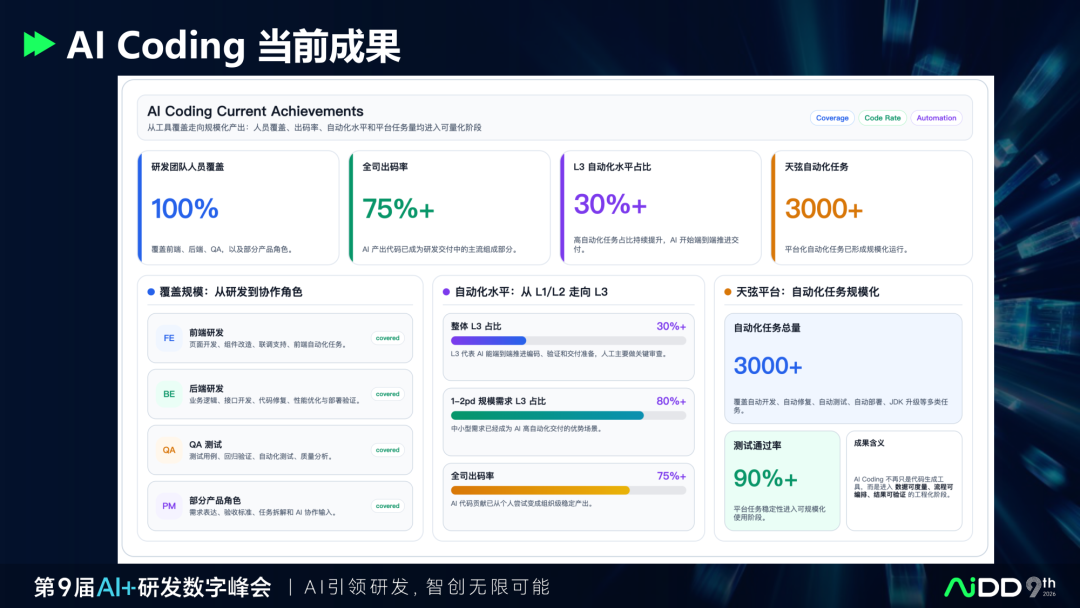Click the 天弦平台：自动化任务规模化 heading
Image resolution: width=1080 pixels, height=608 pixels.
click(807, 292)
